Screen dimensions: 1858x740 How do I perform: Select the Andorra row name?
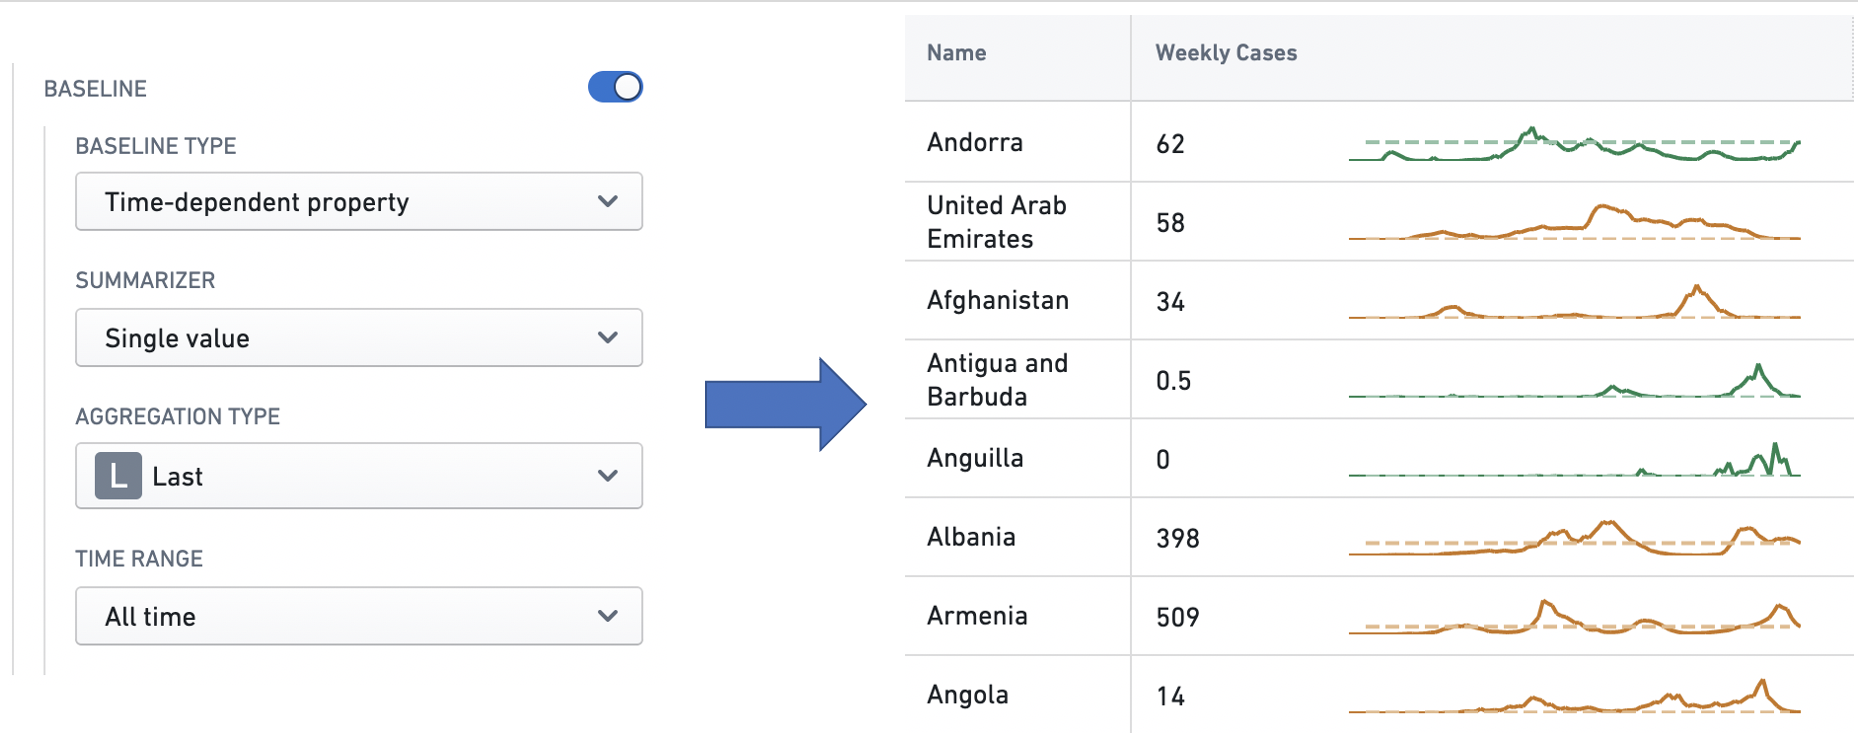click(975, 142)
